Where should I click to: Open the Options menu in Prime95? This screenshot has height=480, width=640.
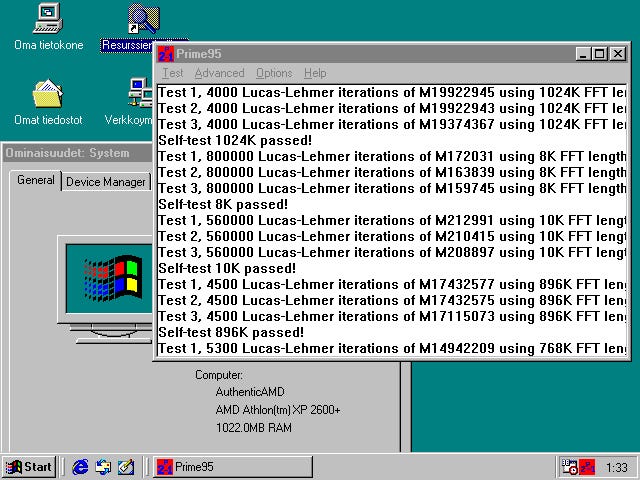tap(274, 73)
